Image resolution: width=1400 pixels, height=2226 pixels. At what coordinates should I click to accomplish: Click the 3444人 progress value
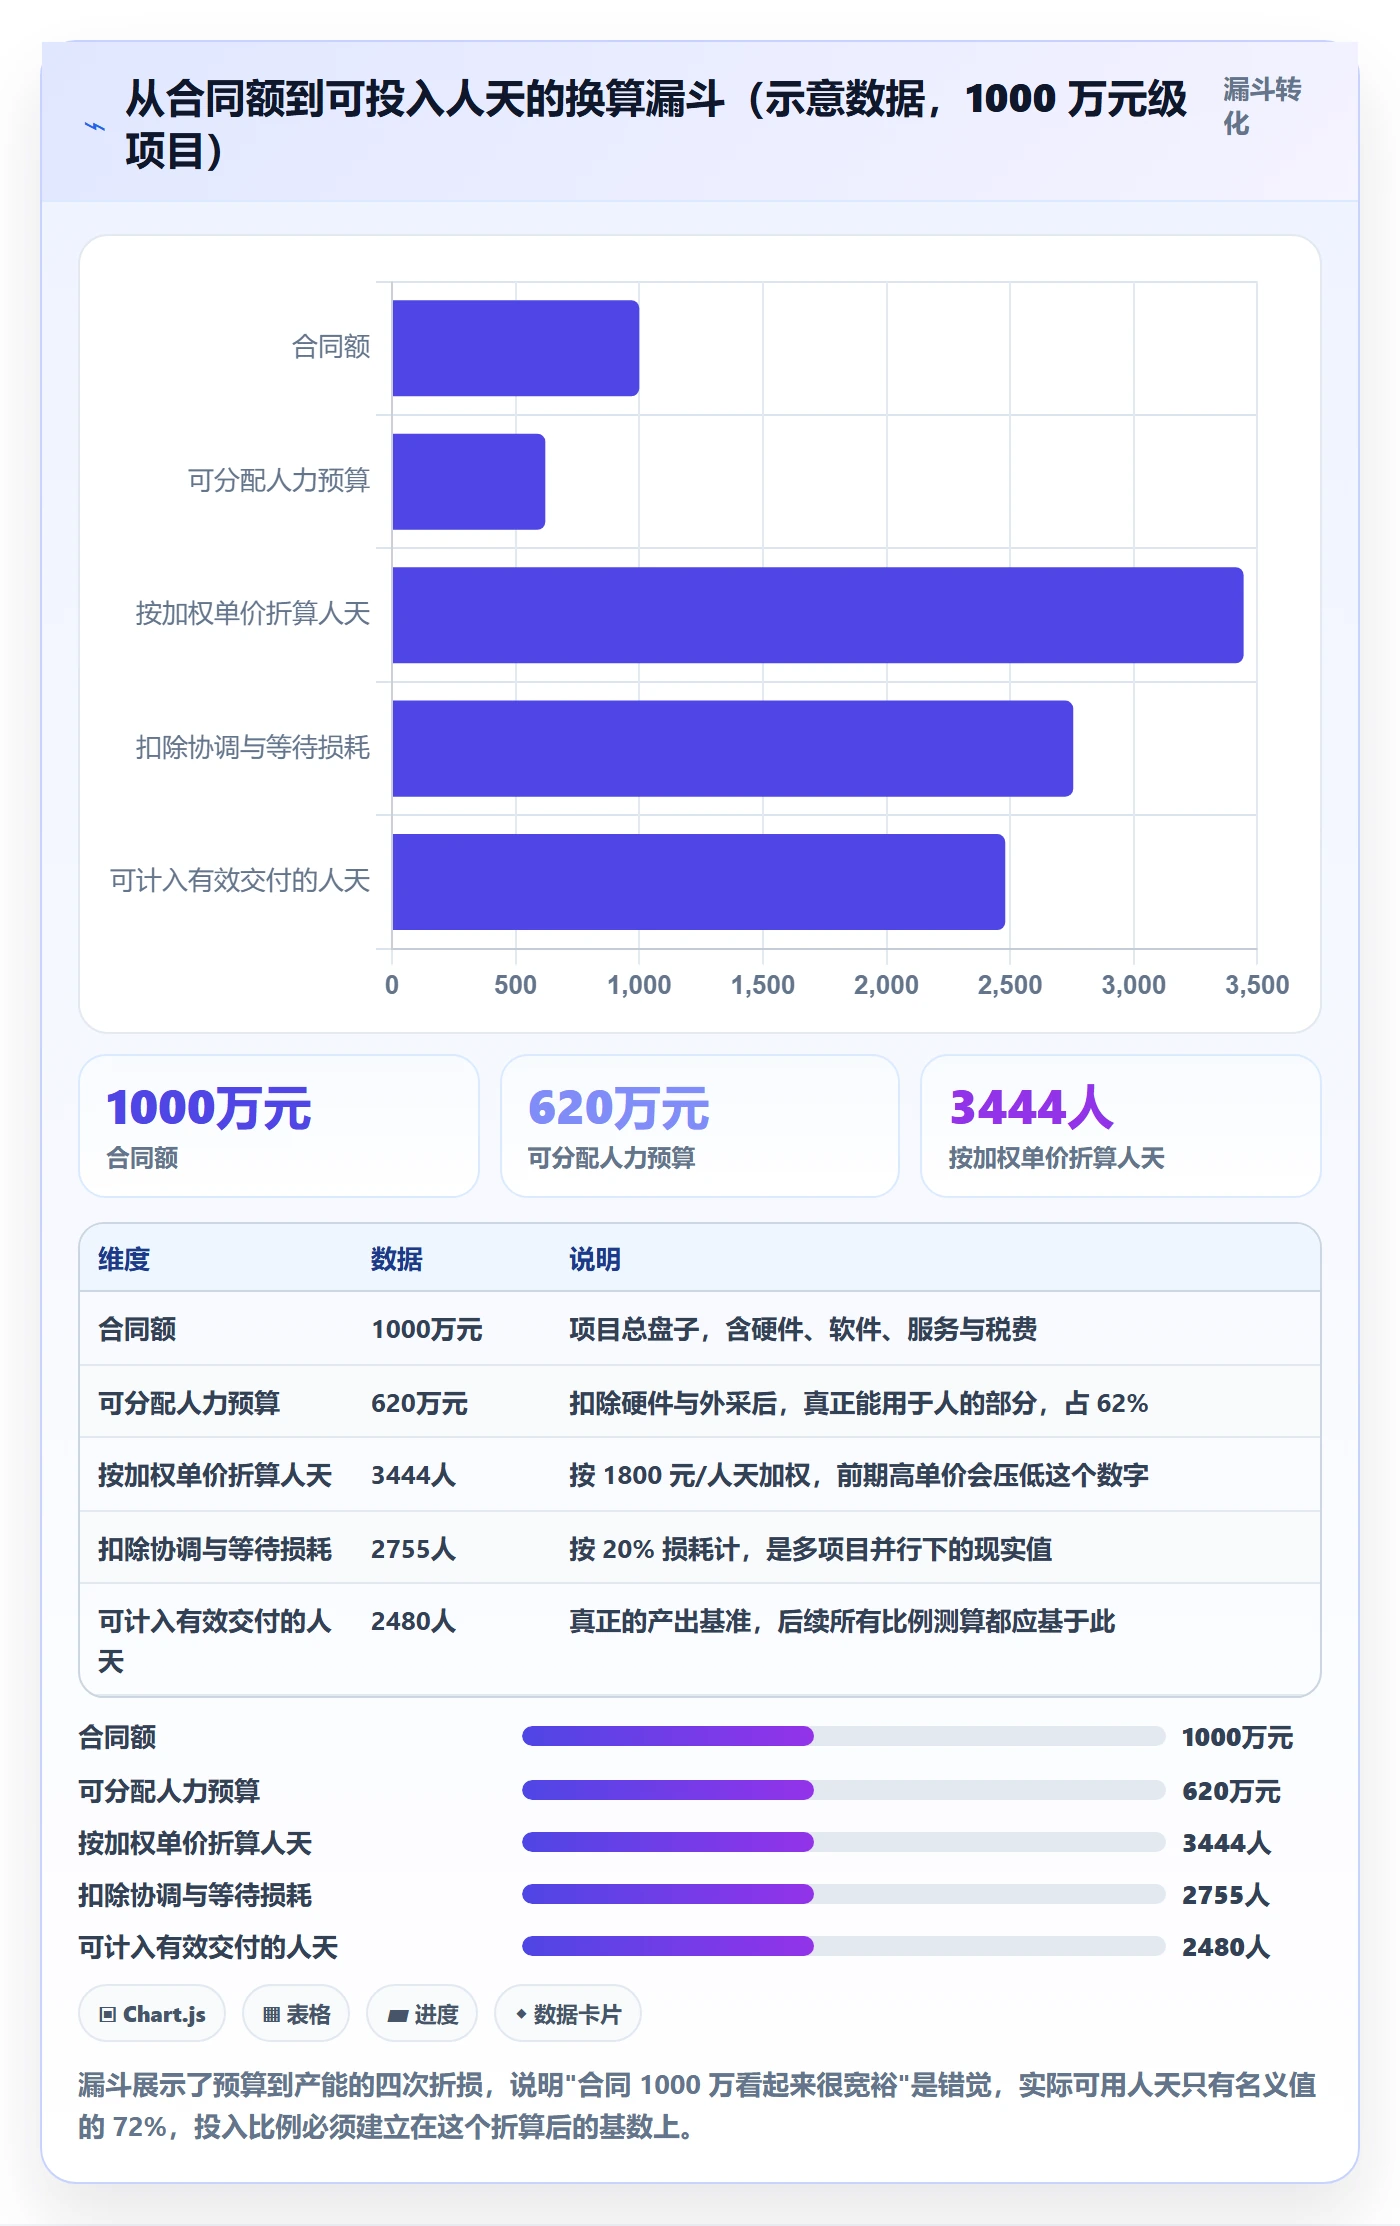tap(1226, 1843)
